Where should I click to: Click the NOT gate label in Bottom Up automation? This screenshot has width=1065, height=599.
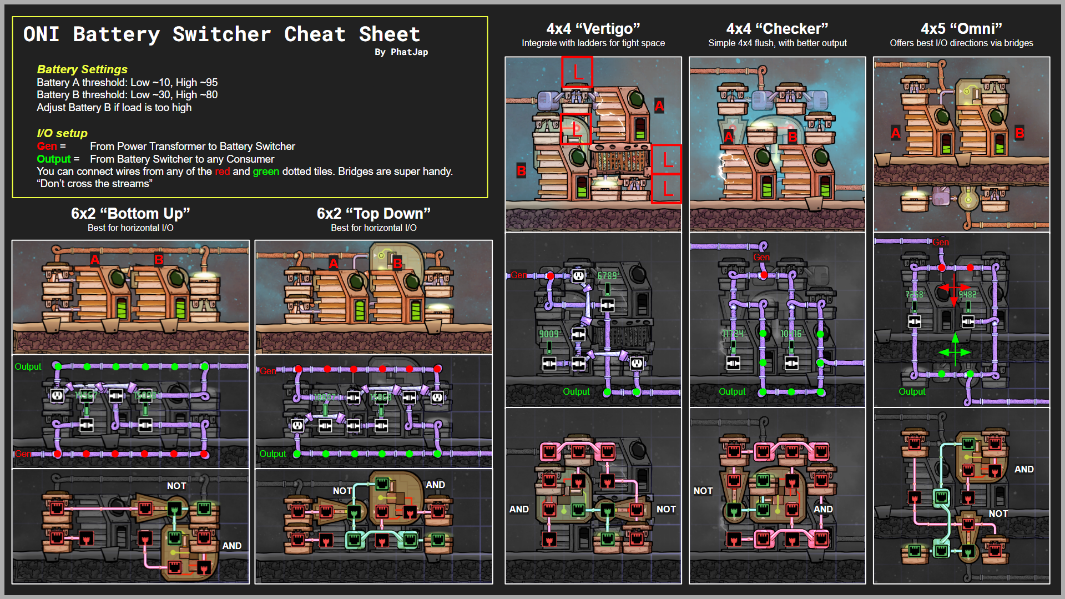point(177,486)
